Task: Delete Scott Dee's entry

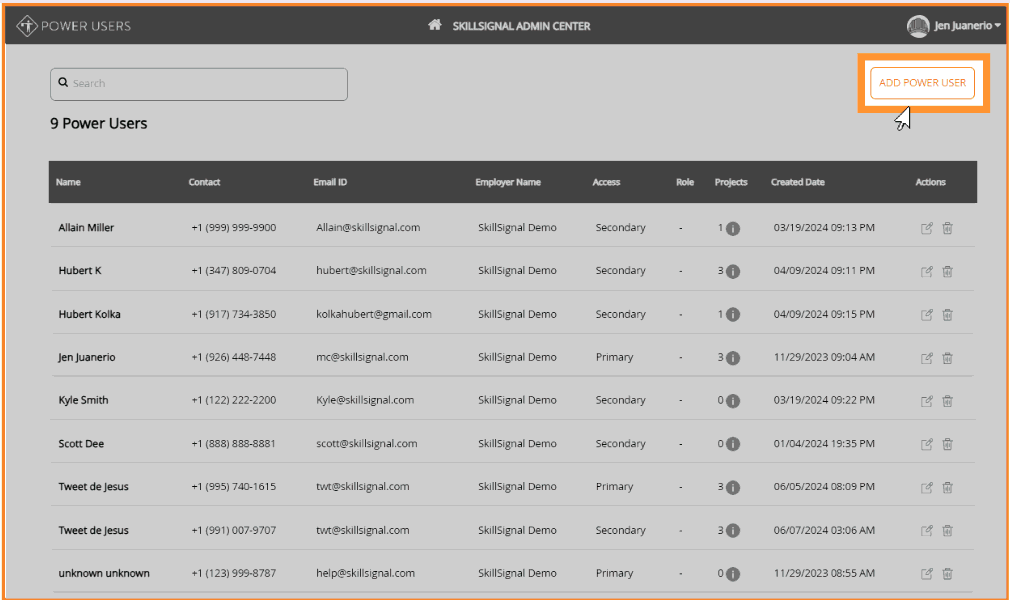Action: pos(948,444)
